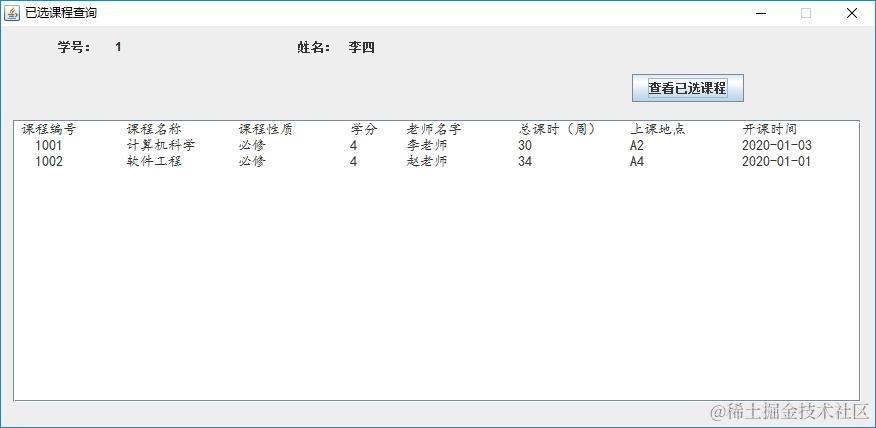Click the name value 李四

pyautogui.click(x=361, y=47)
